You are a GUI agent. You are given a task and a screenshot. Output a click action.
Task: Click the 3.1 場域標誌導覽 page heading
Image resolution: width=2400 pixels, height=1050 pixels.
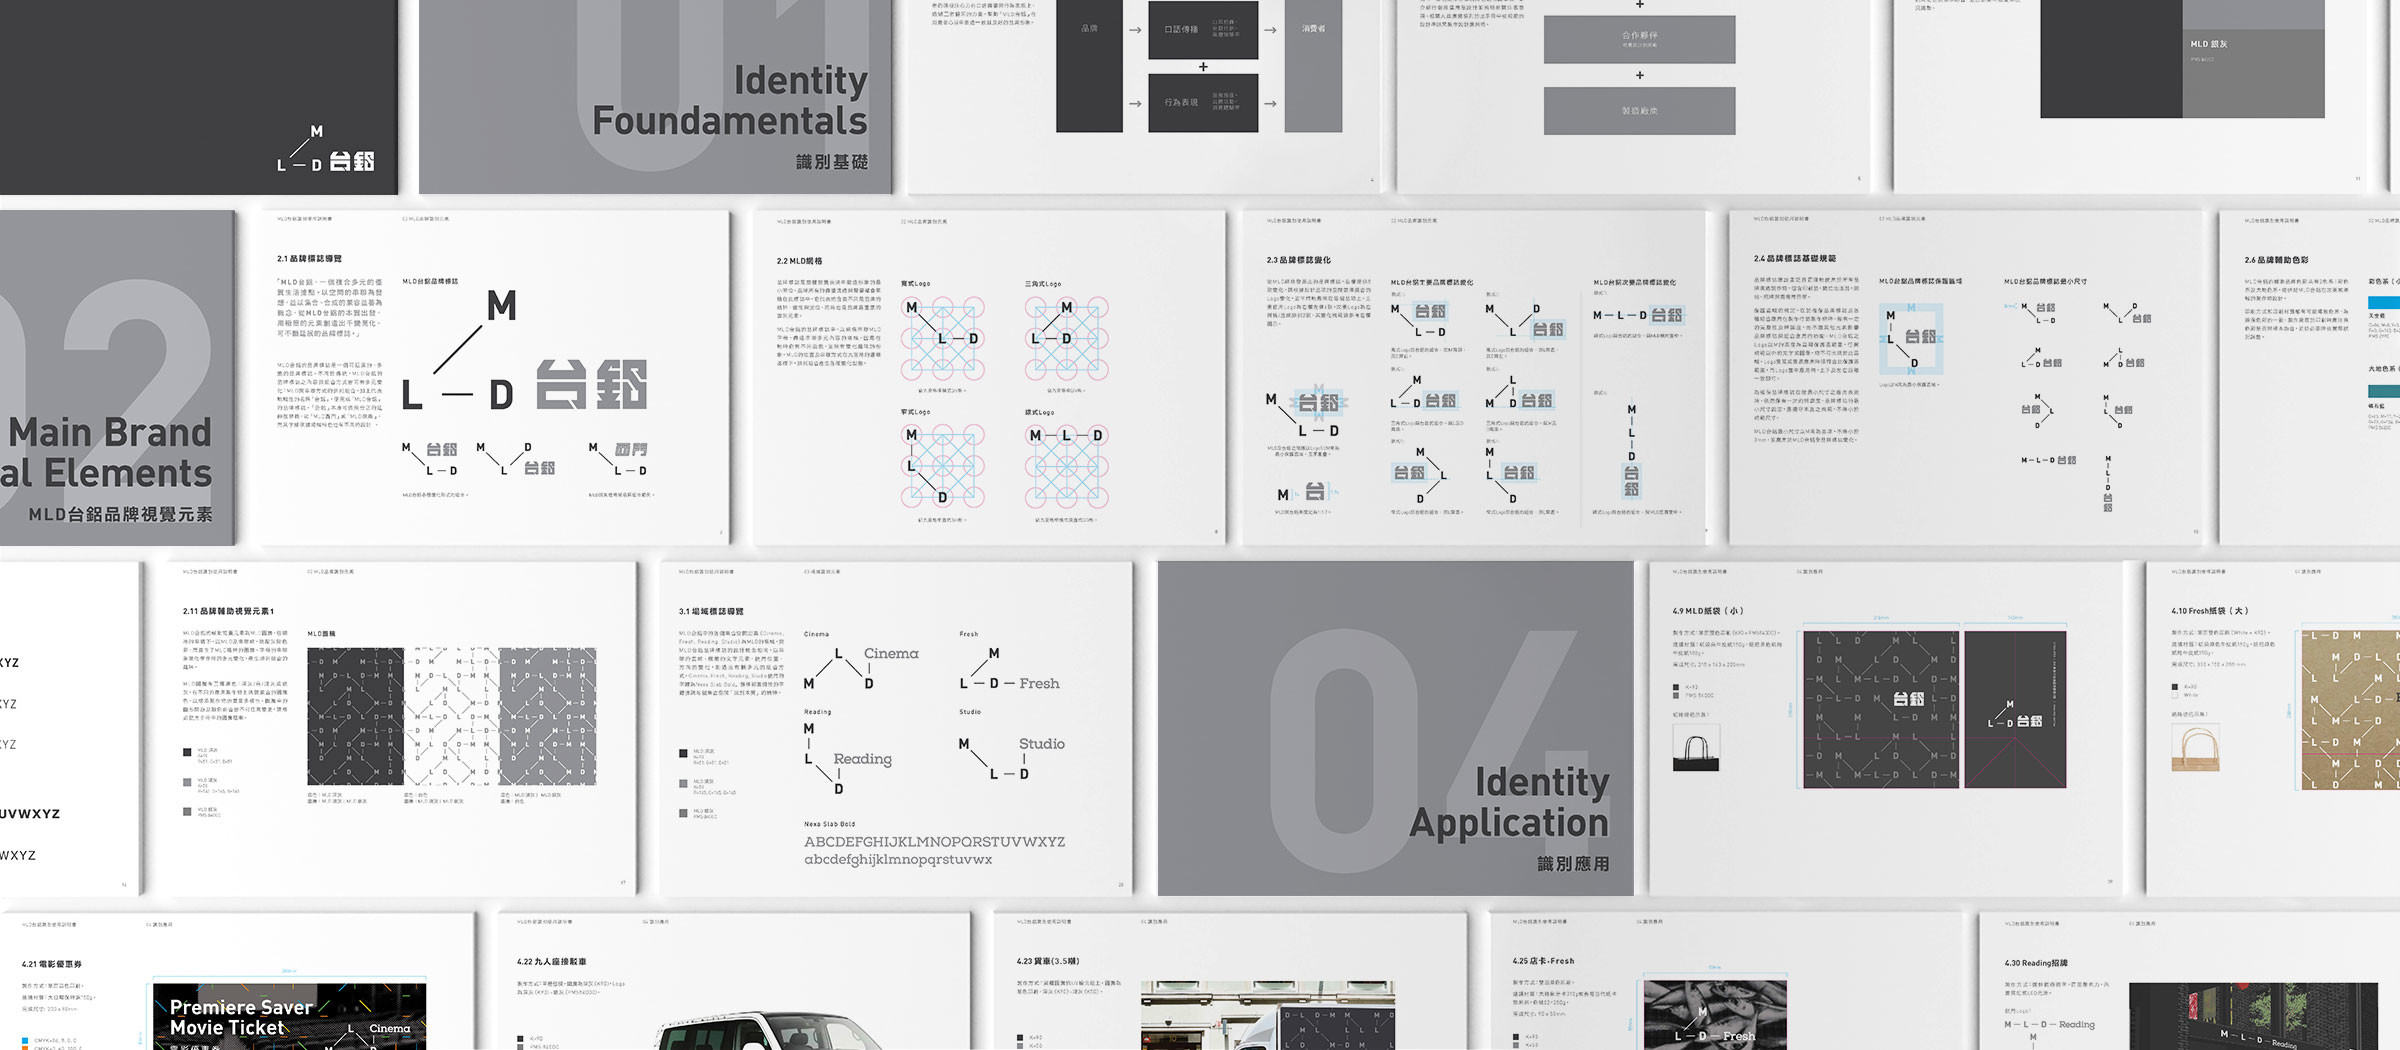pyautogui.click(x=711, y=611)
